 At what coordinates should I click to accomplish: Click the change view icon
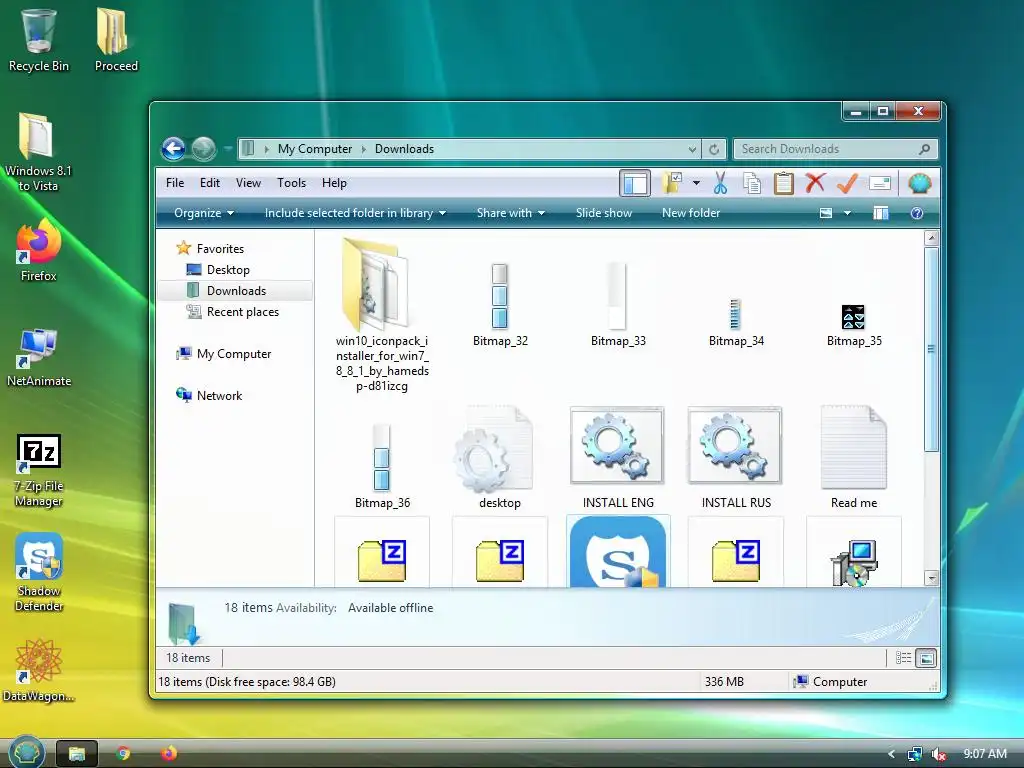pyautogui.click(x=826, y=213)
